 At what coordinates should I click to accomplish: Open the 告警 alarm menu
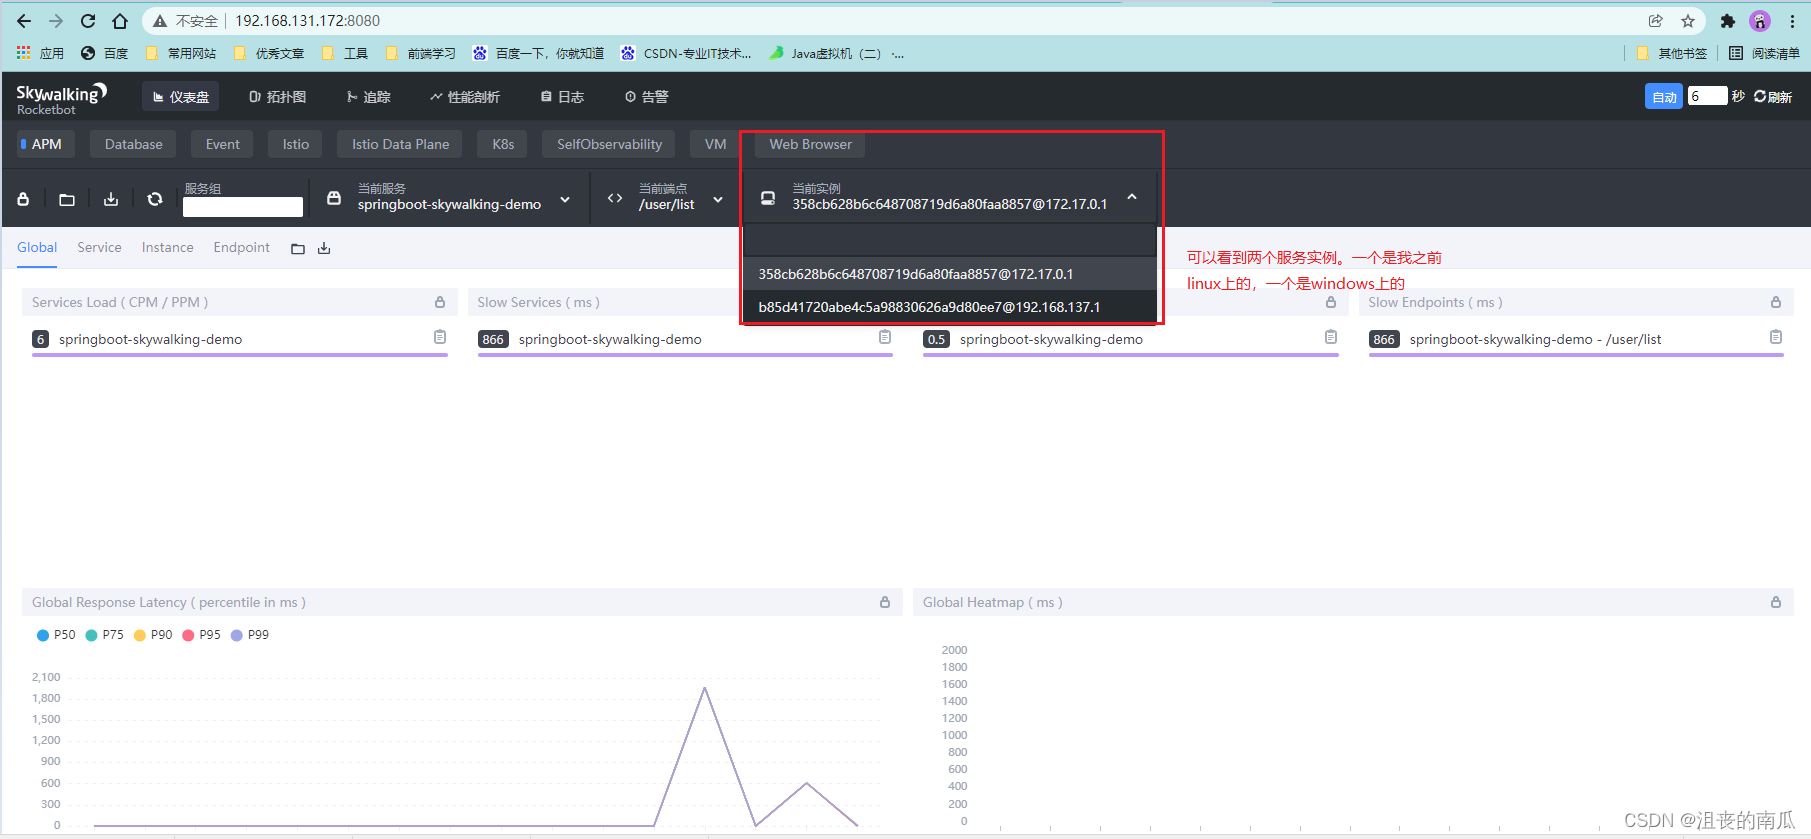(x=647, y=97)
